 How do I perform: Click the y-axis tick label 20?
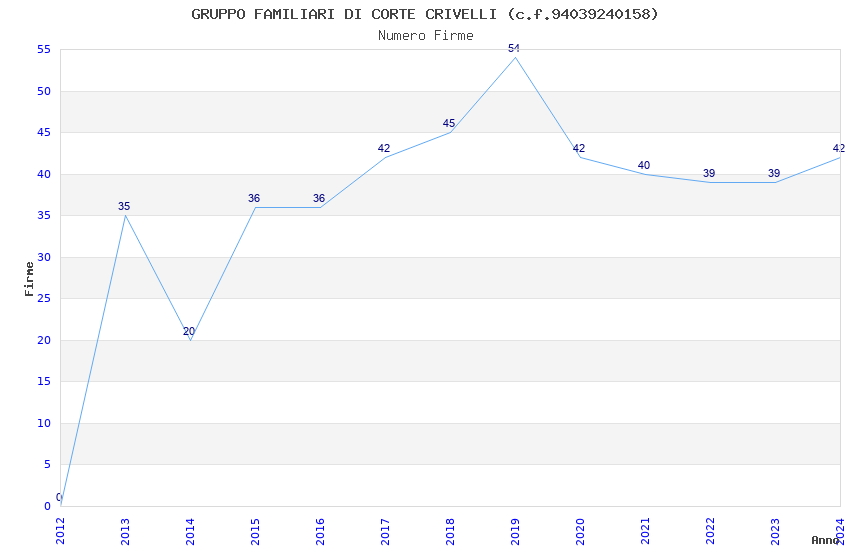44,340
